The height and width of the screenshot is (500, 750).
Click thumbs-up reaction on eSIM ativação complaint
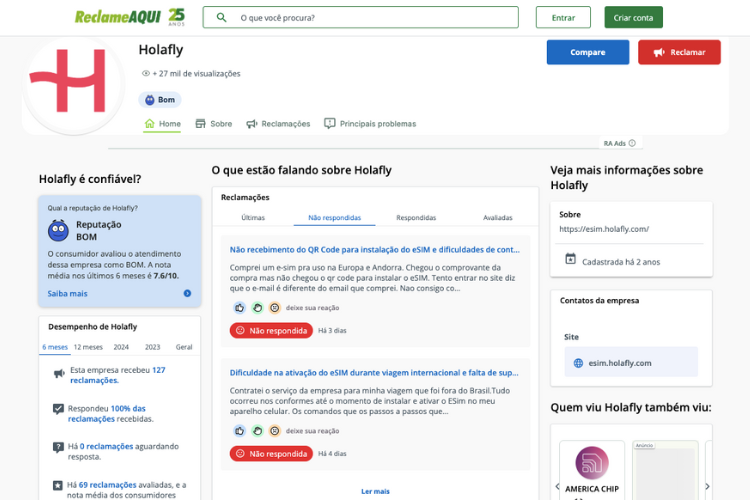tap(240, 431)
